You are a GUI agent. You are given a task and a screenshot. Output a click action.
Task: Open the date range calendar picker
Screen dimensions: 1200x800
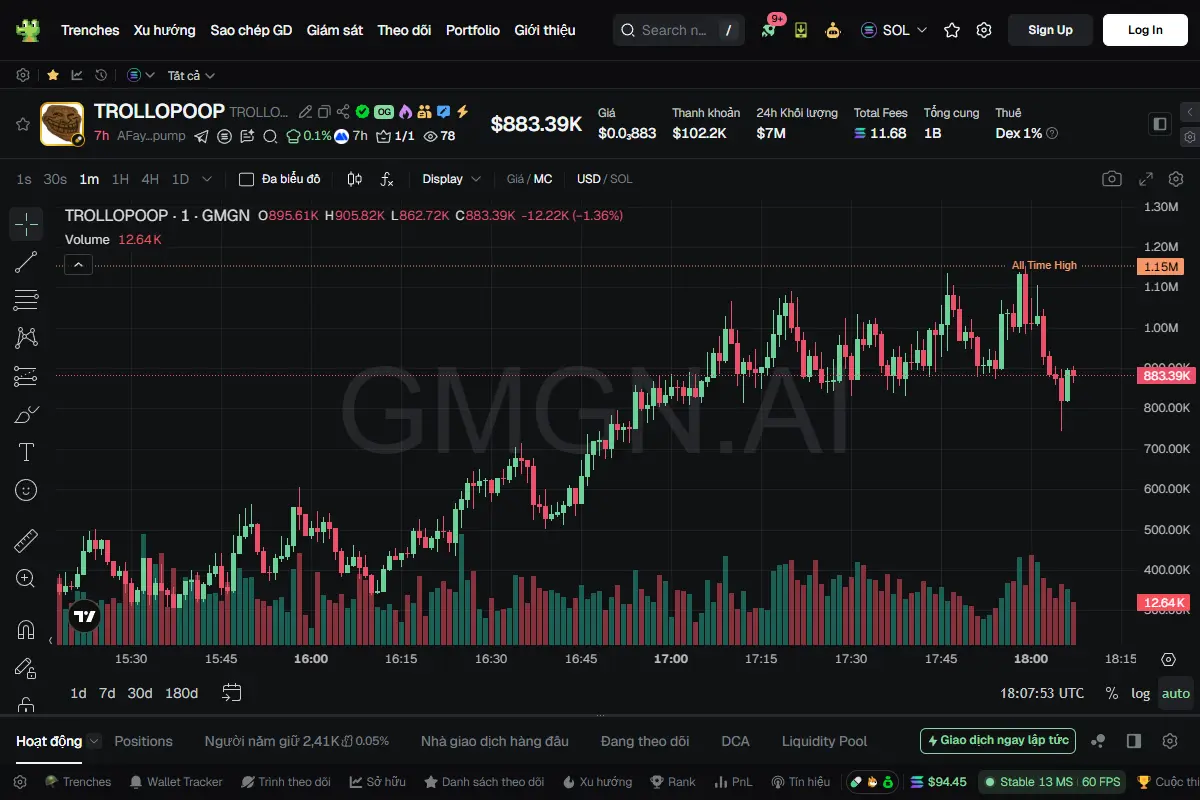click(x=232, y=692)
